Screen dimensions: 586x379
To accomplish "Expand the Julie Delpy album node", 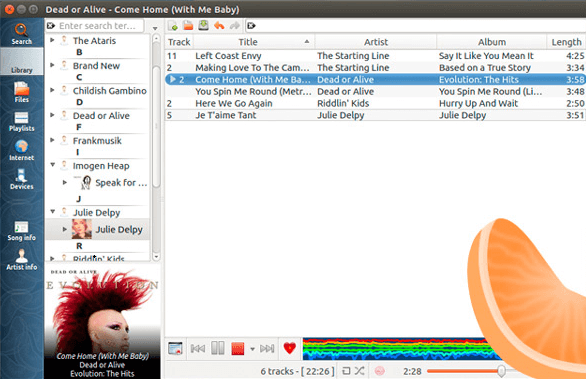I will (x=65, y=229).
